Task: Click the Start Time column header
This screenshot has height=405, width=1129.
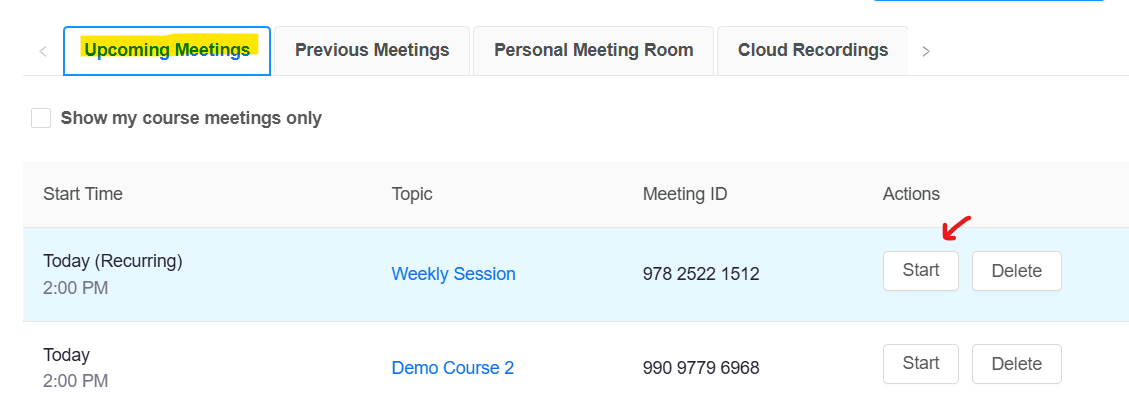Action: [83, 194]
